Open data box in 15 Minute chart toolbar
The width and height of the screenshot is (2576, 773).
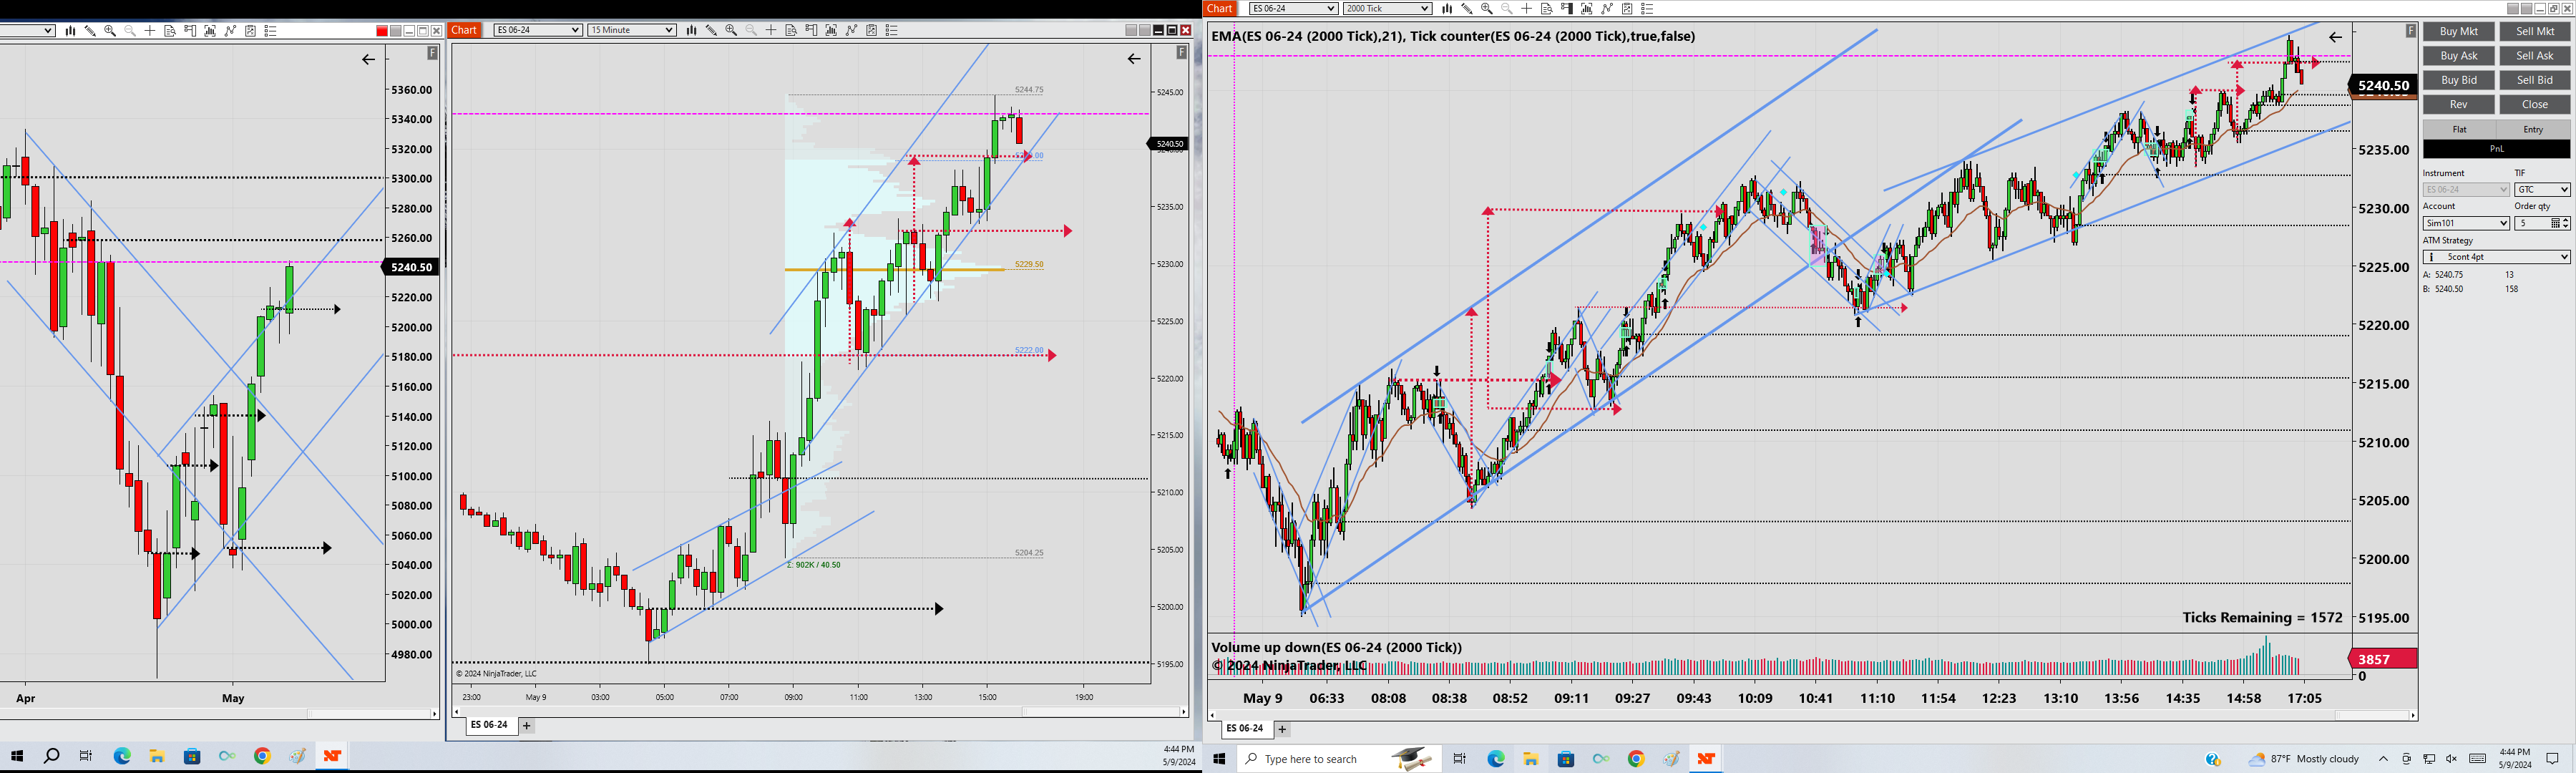pos(791,30)
